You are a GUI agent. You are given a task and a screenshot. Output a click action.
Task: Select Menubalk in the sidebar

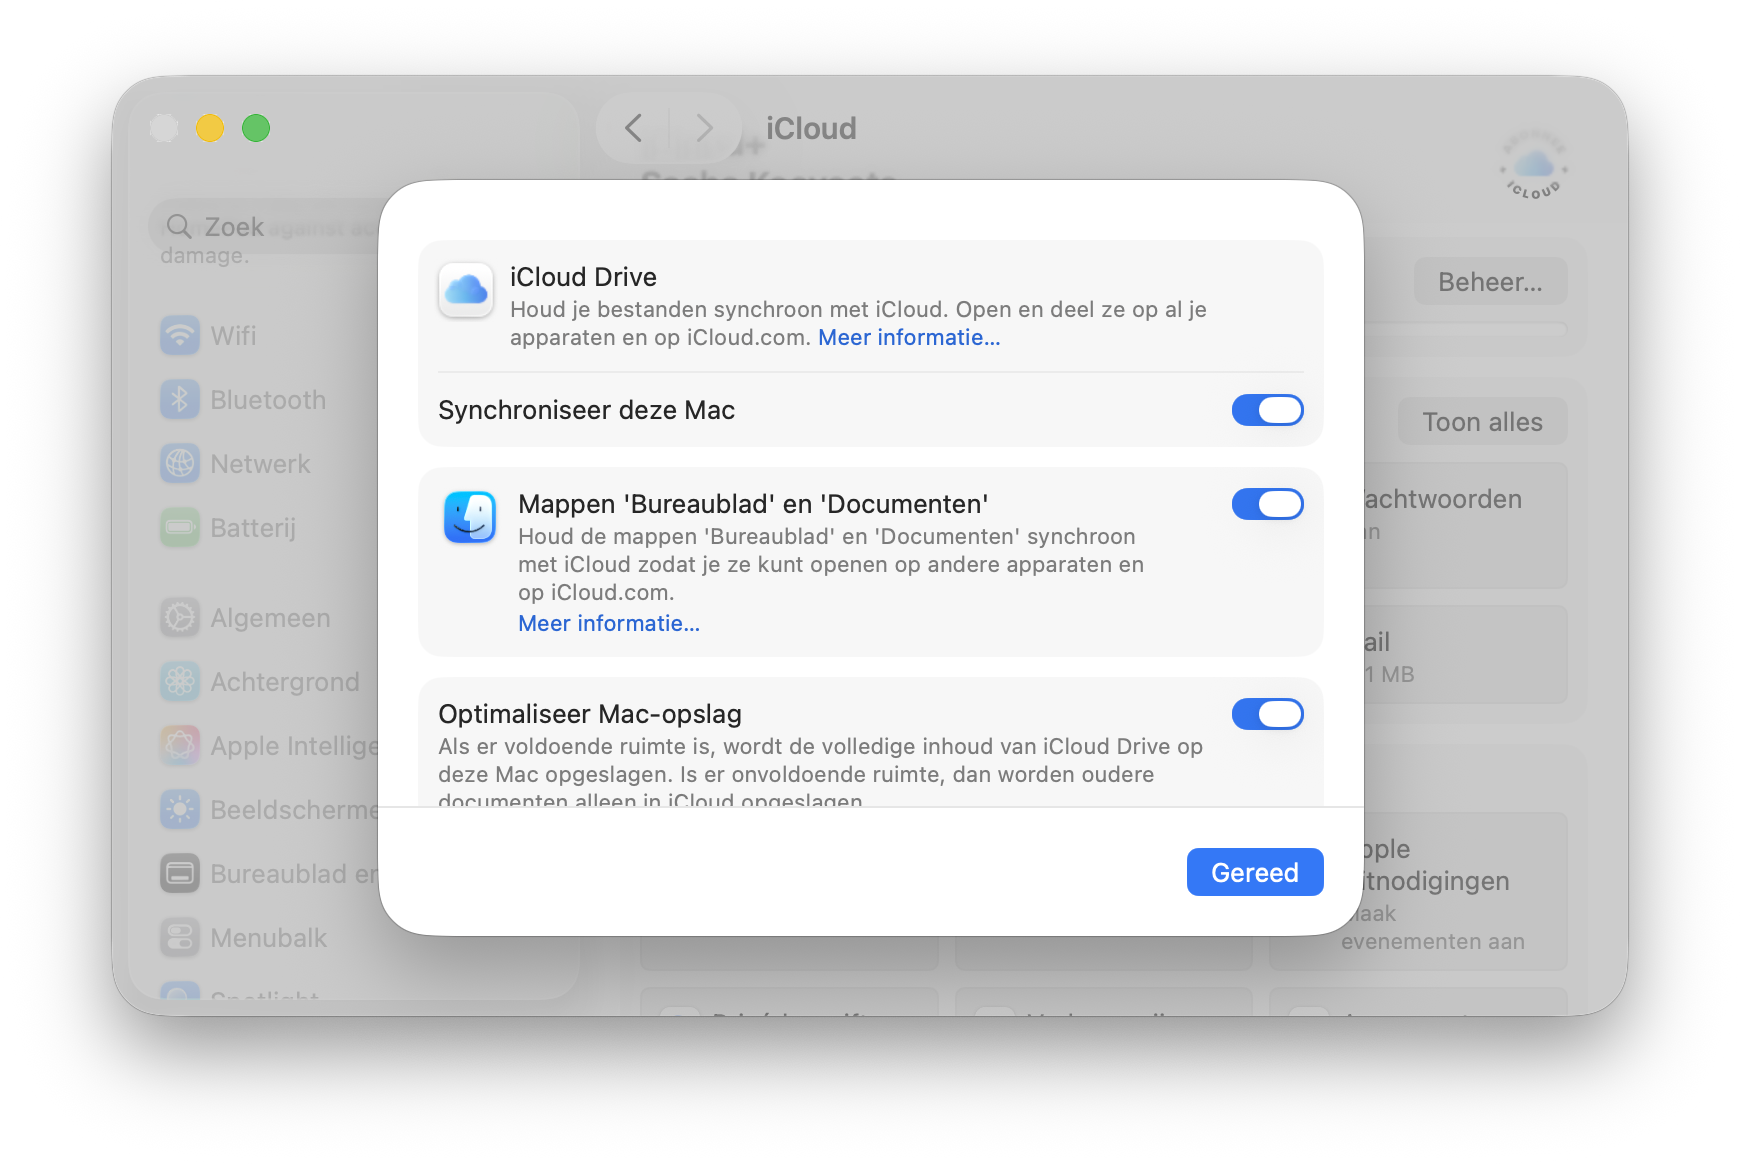pyautogui.click(x=179, y=937)
